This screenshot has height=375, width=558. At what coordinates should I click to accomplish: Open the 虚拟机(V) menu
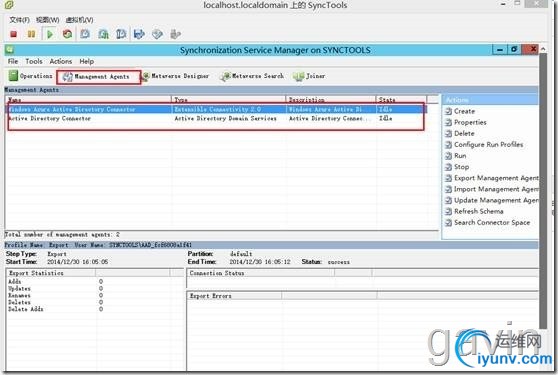point(79,20)
